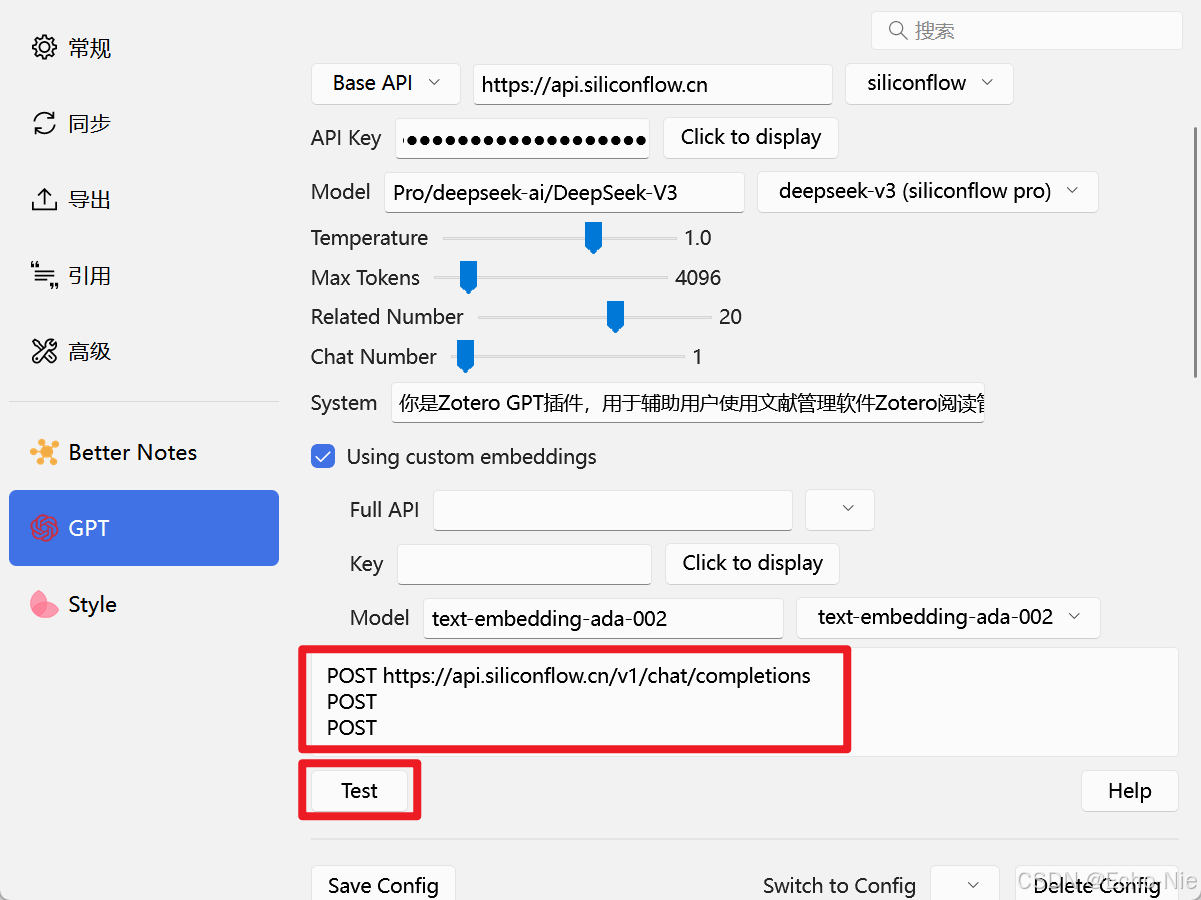Screen dimensions: 1201x900
Task: Open the Switch to Config dropdown
Action: [964, 885]
